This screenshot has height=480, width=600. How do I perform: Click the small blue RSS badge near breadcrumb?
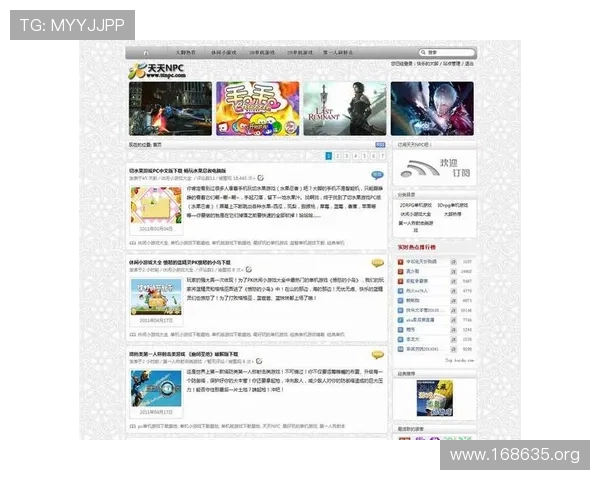point(380,145)
